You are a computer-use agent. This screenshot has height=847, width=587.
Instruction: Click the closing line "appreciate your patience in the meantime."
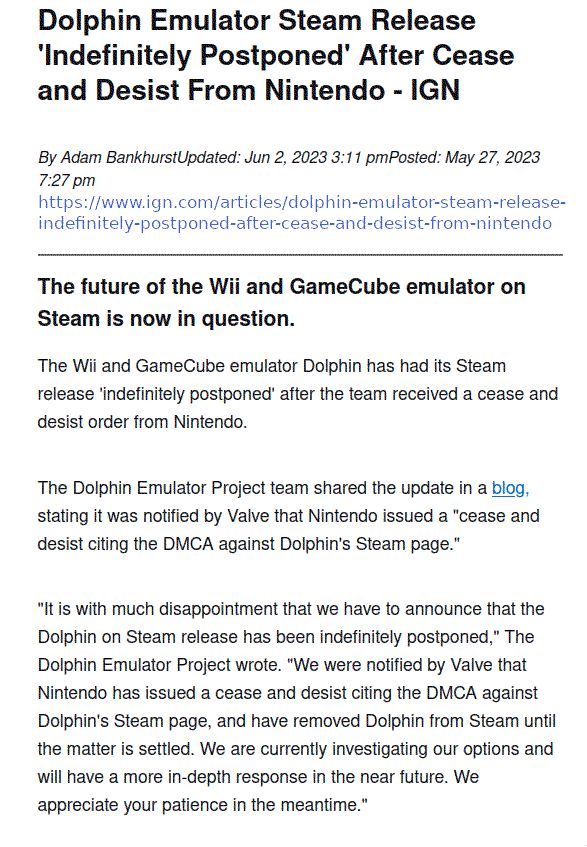click(203, 805)
